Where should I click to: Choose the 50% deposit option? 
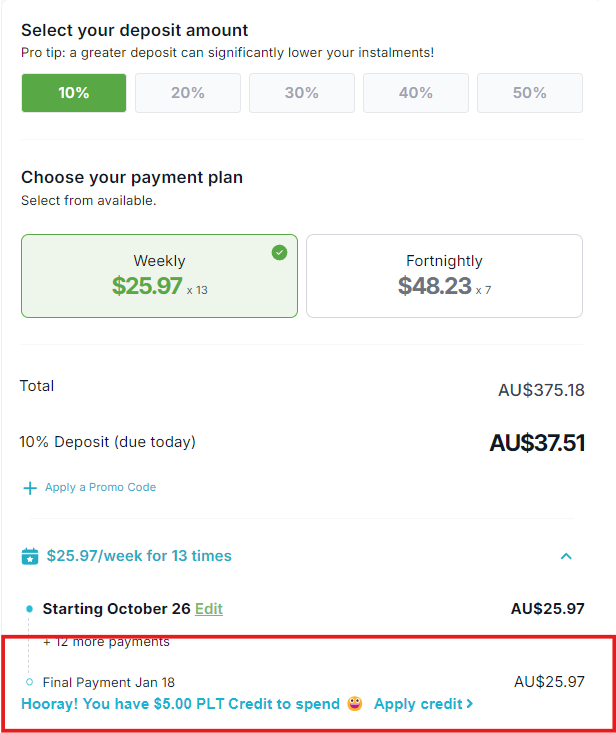point(530,93)
